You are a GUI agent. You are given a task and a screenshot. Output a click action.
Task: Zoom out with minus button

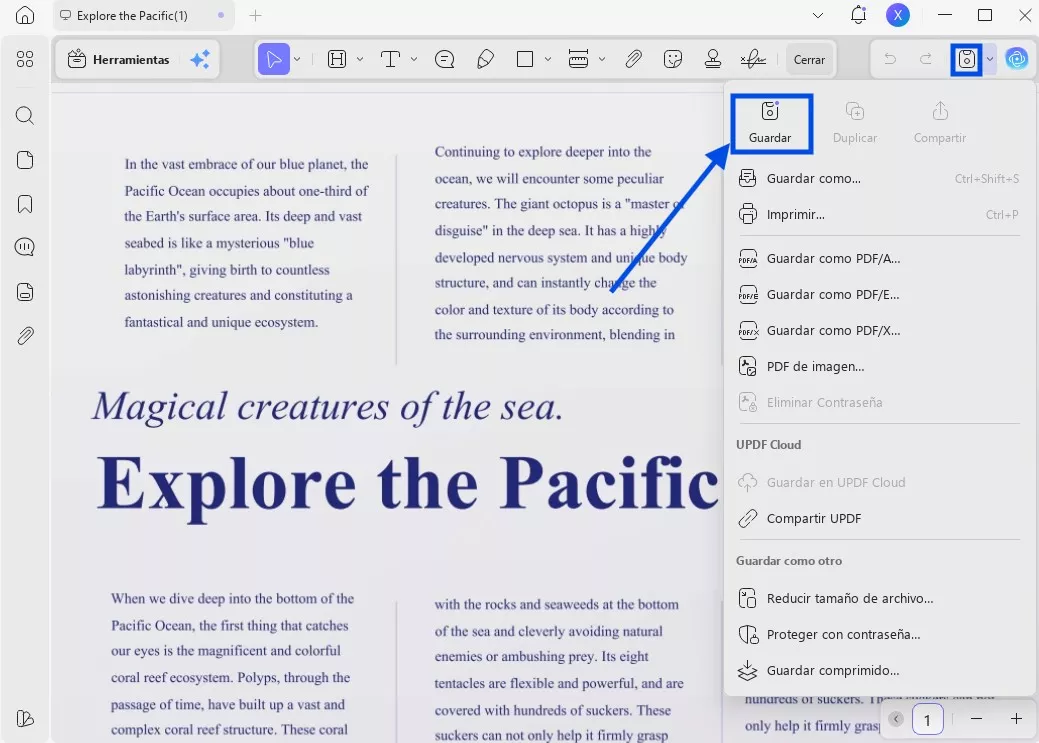pyautogui.click(x=976, y=718)
